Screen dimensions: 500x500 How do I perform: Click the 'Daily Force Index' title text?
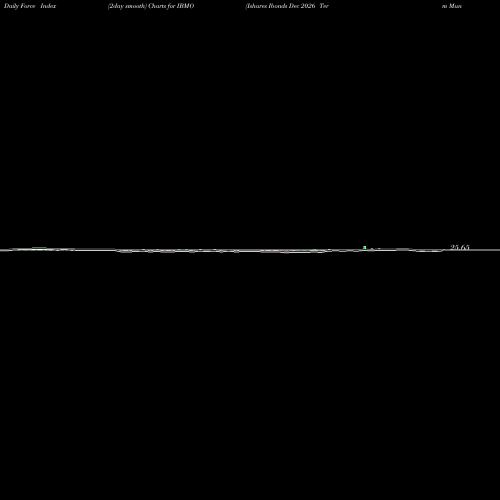coord(30,6)
